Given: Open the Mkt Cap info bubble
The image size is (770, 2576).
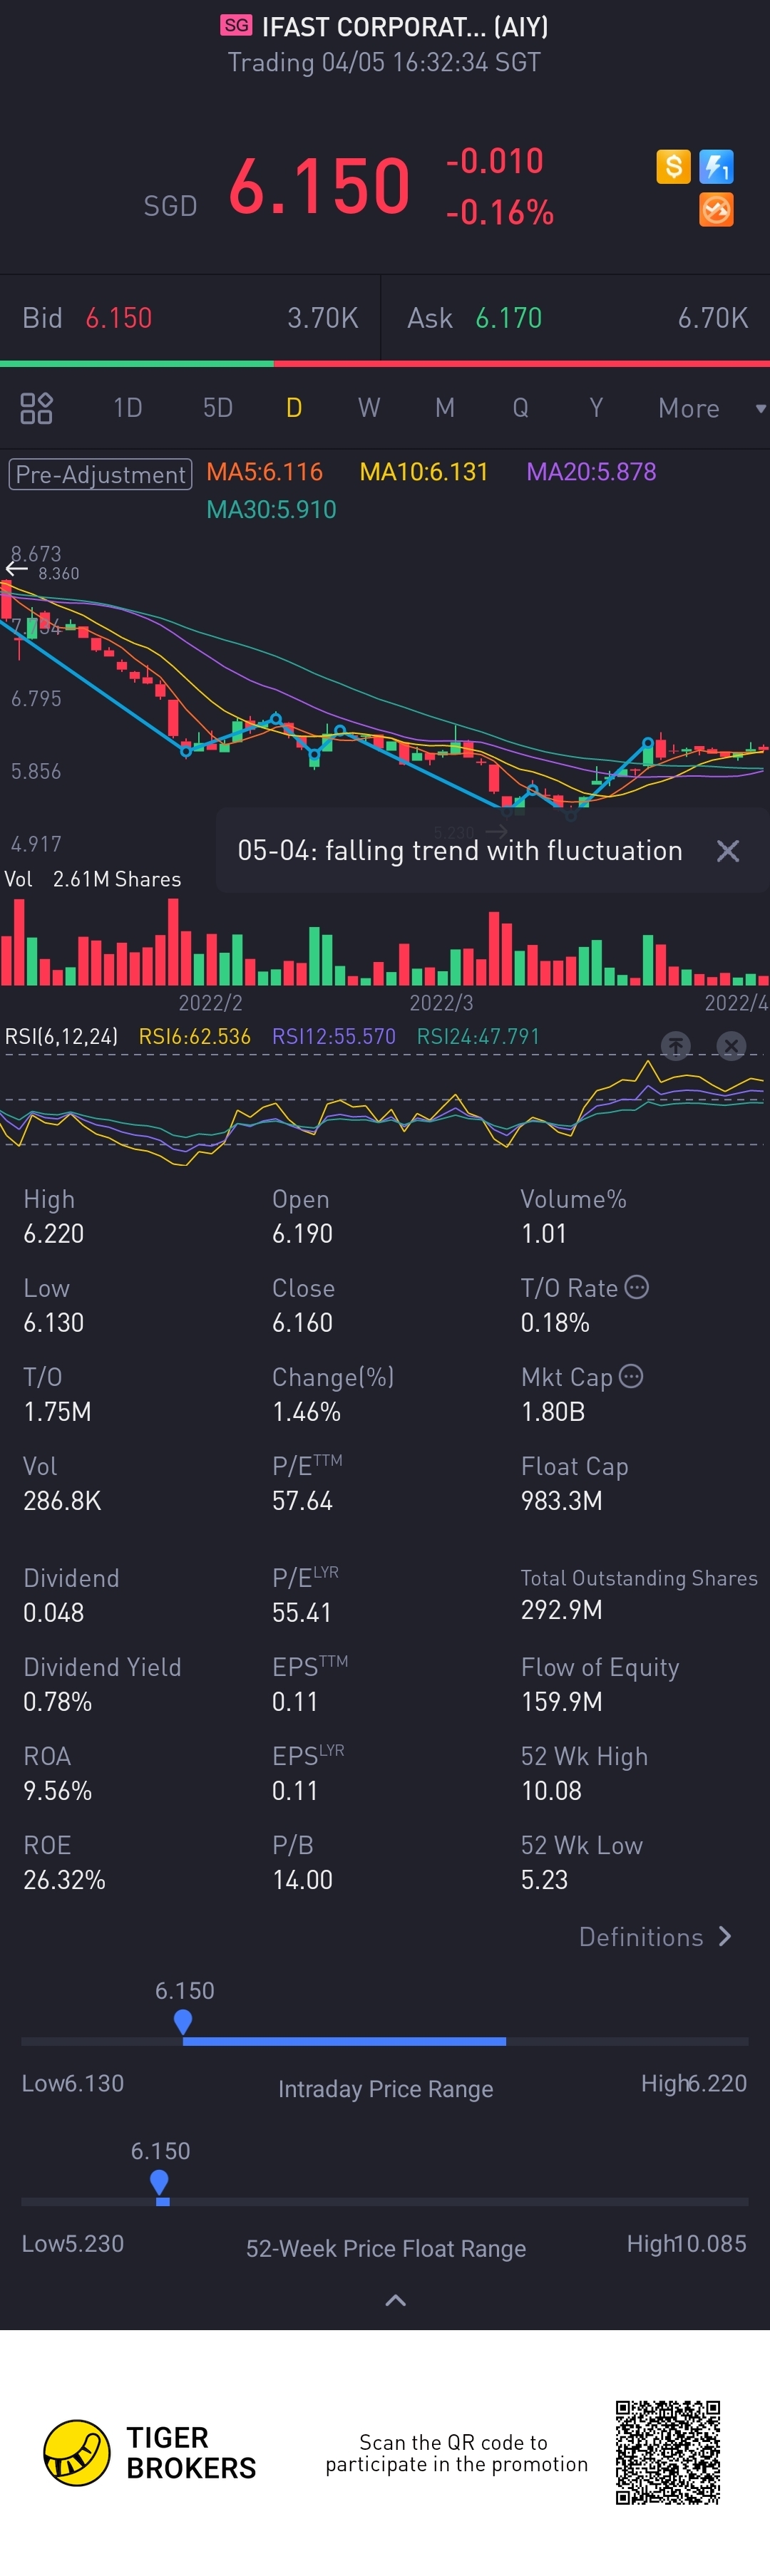Looking at the screenshot, I should click(x=631, y=1376).
